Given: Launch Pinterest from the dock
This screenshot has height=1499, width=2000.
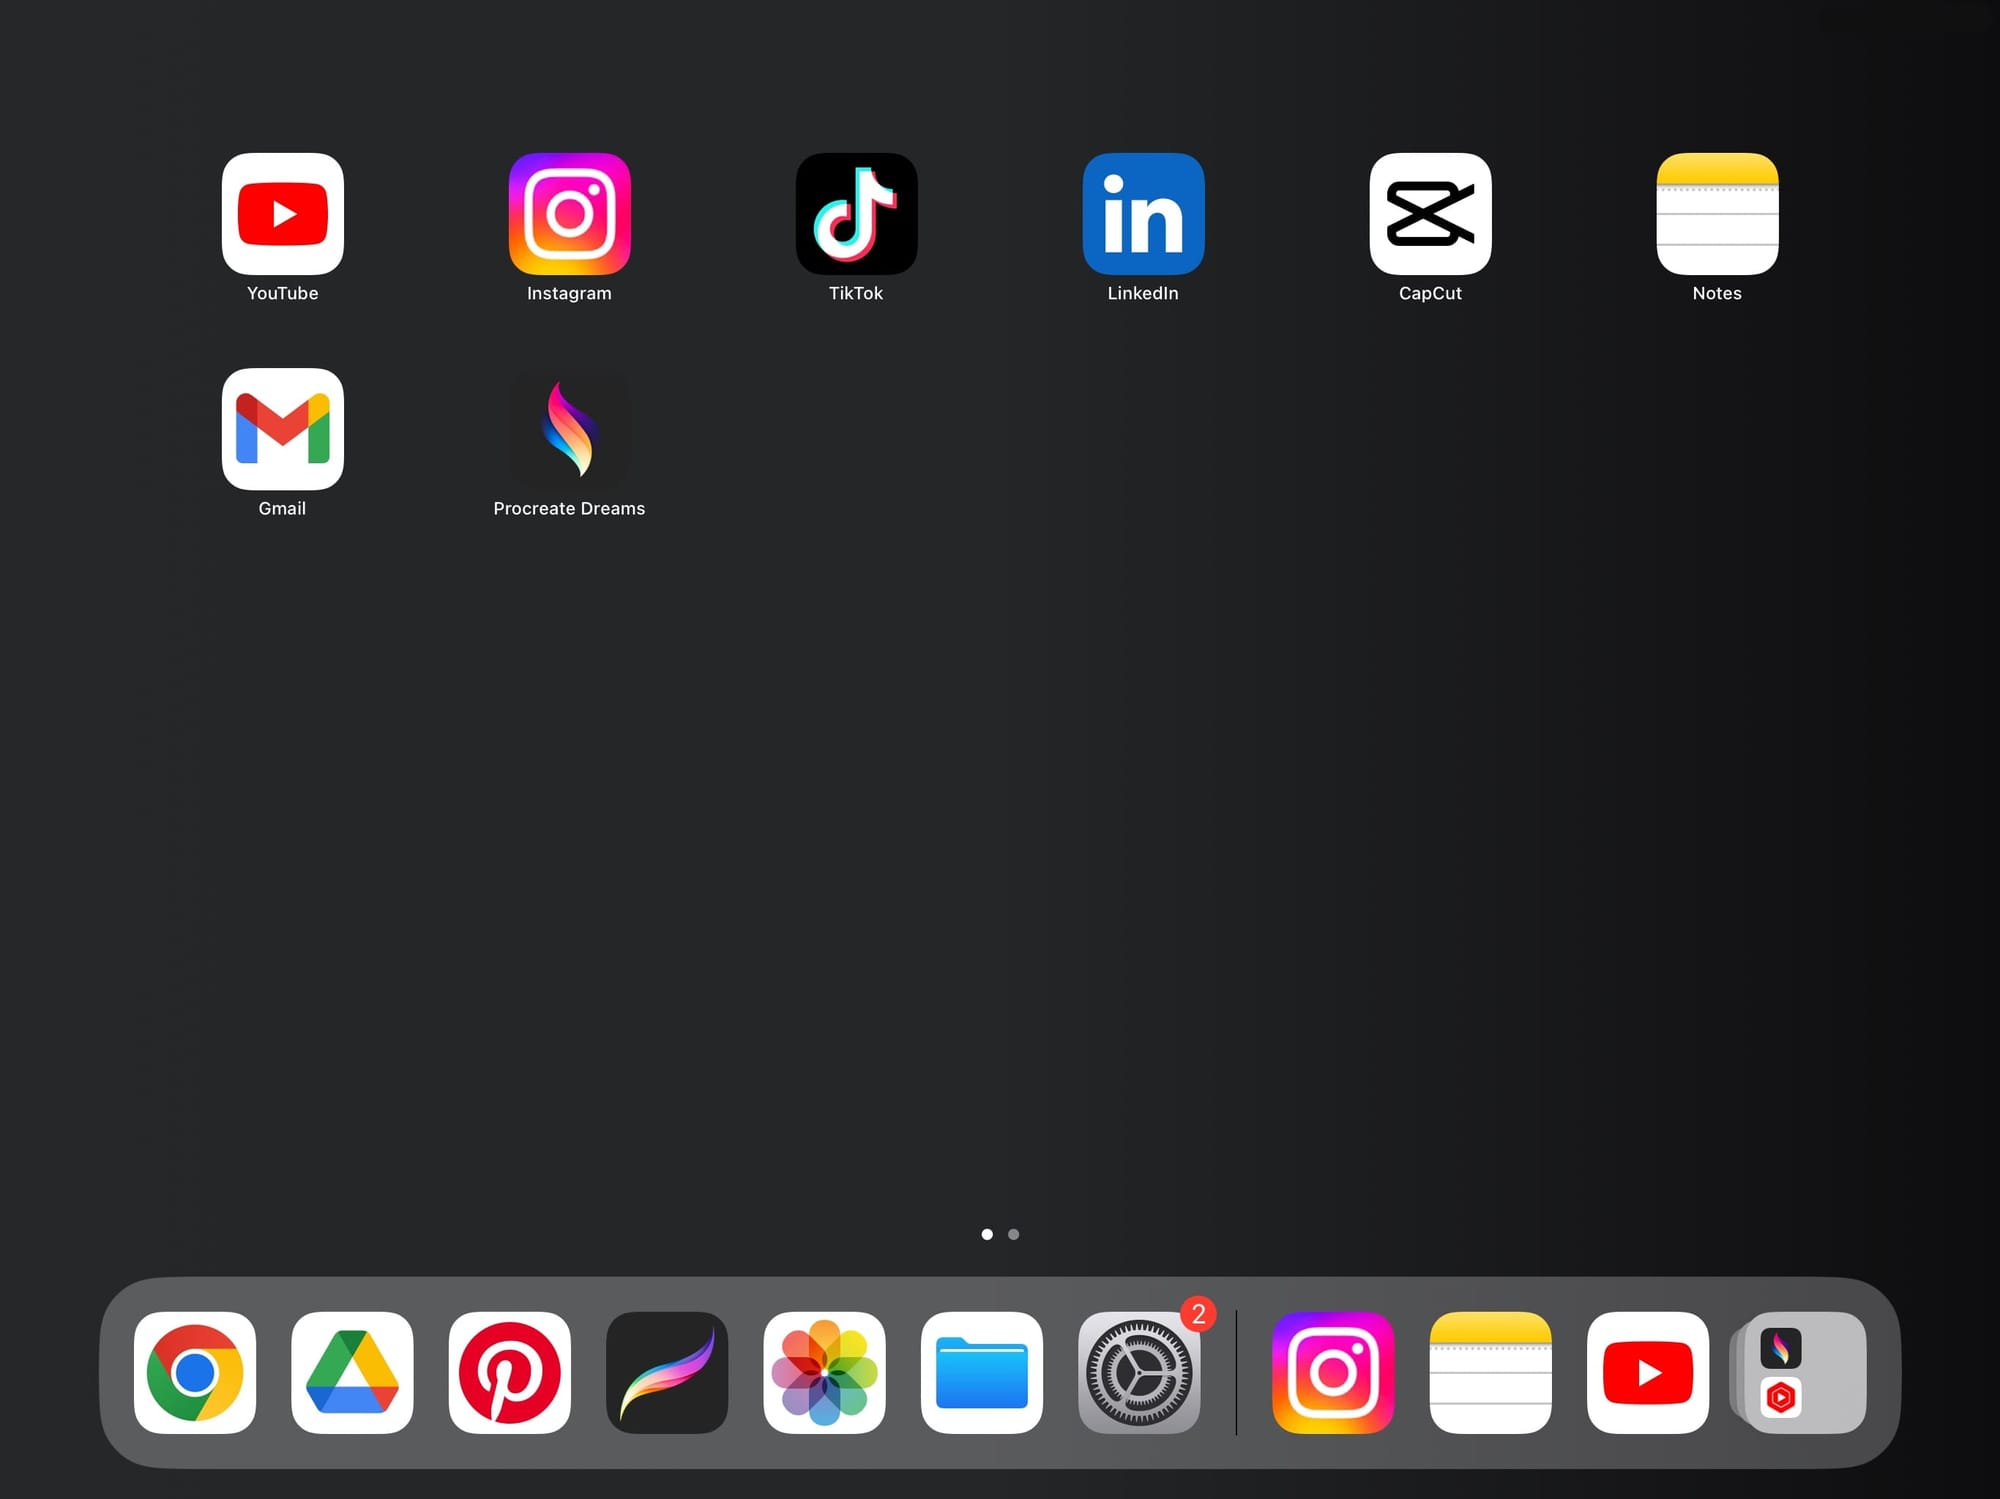Looking at the screenshot, I should point(510,1373).
